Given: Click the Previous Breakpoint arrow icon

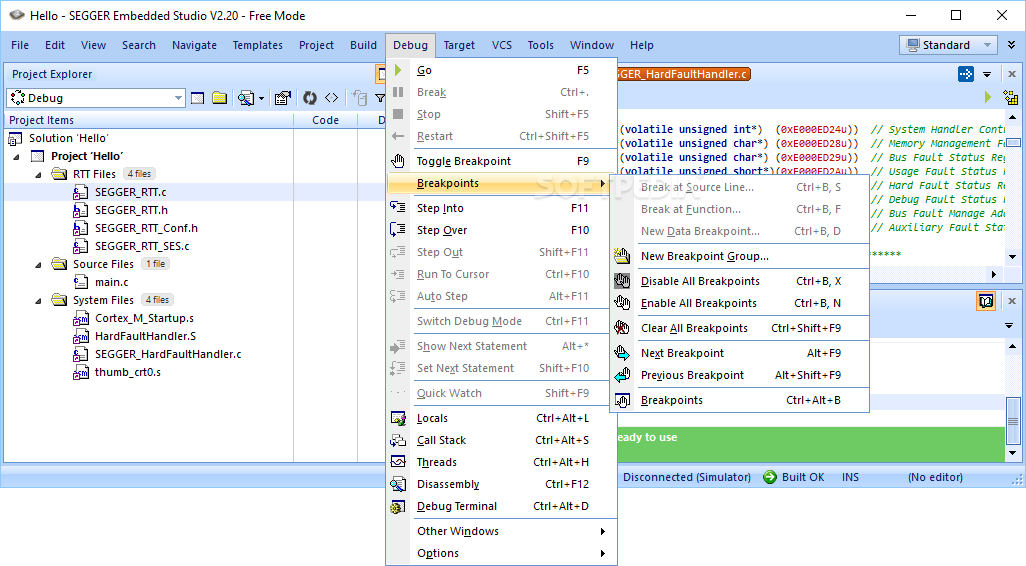Looking at the screenshot, I should pyautogui.click(x=622, y=376).
